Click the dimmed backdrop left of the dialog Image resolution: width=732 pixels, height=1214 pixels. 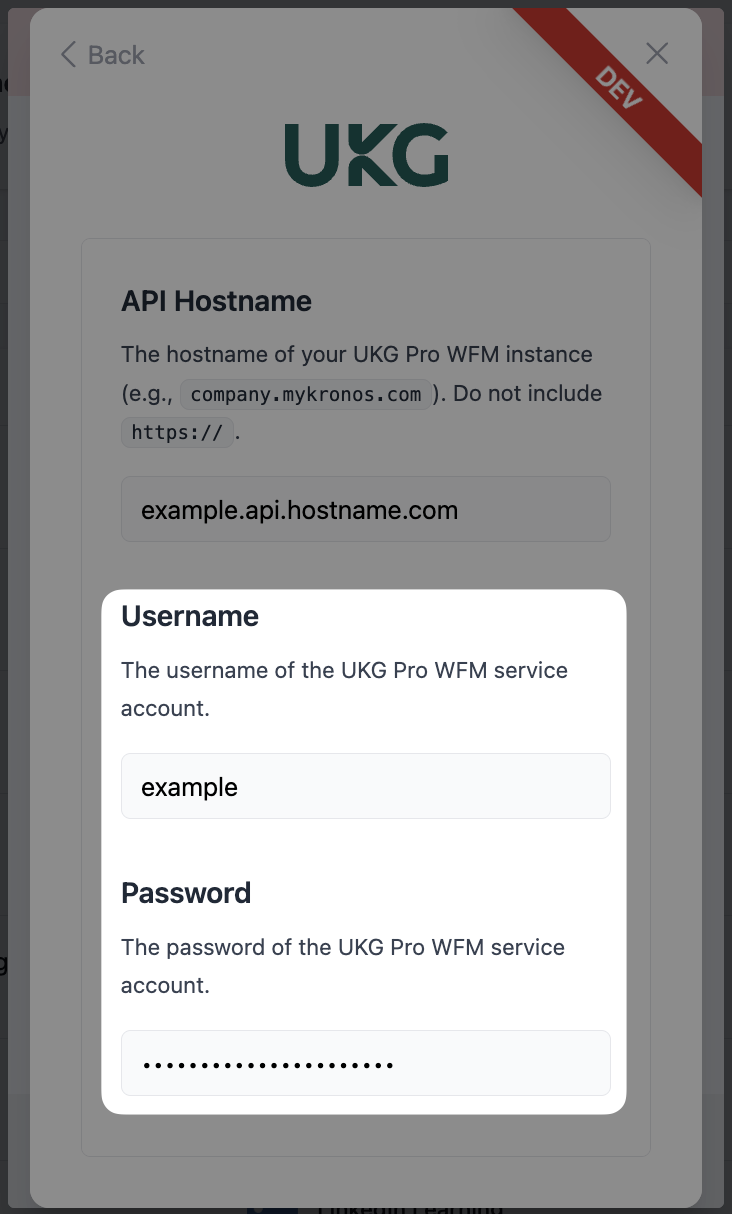[x=14, y=600]
